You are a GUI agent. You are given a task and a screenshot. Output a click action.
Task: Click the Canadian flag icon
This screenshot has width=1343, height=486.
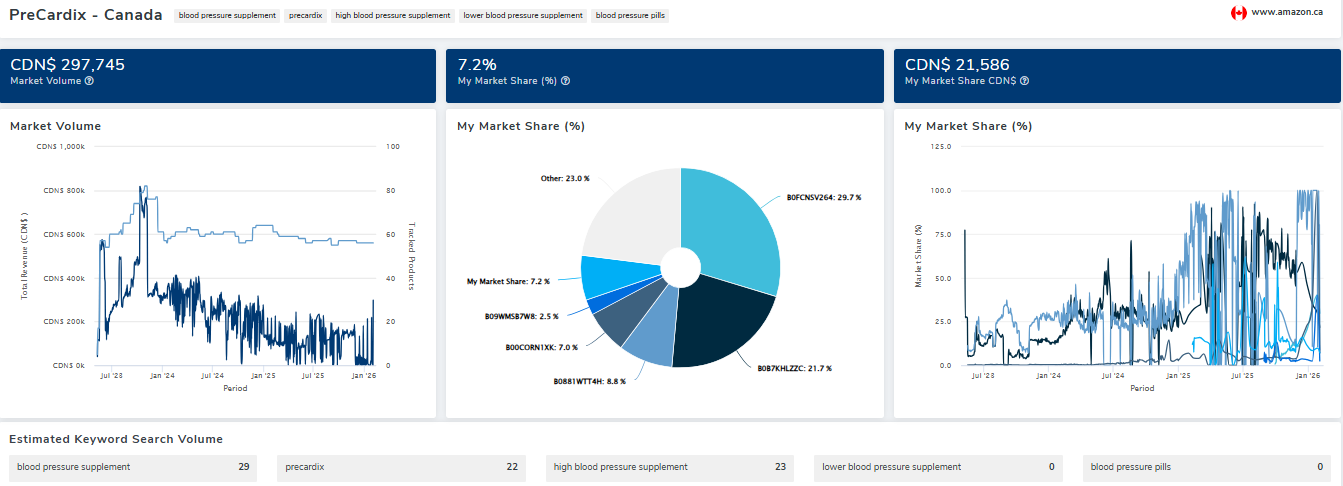[x=1238, y=13]
